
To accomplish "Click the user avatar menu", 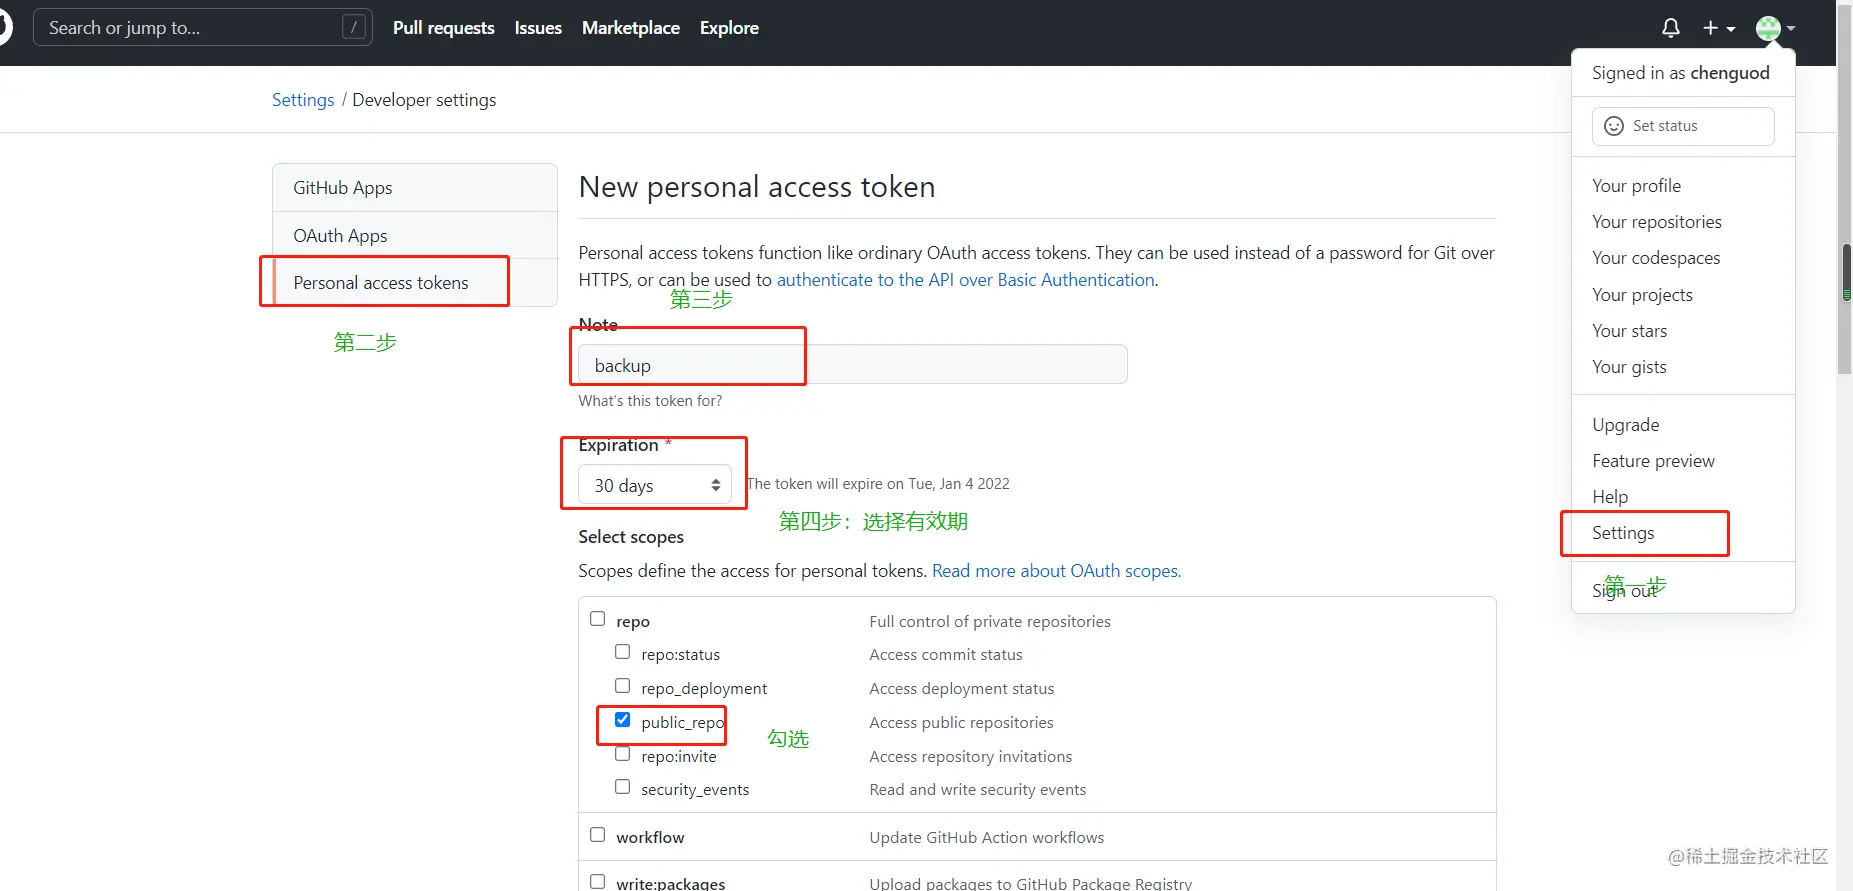I will 1775,28.
